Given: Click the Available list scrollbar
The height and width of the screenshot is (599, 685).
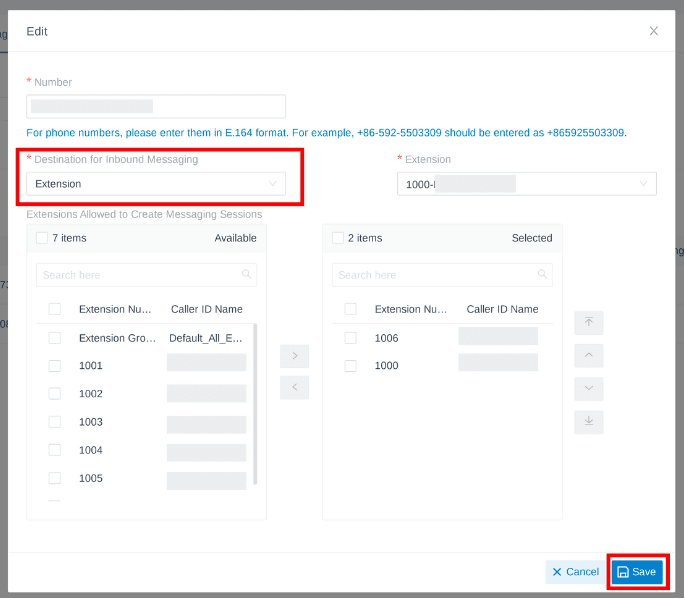Looking at the screenshot, I should point(255,404).
